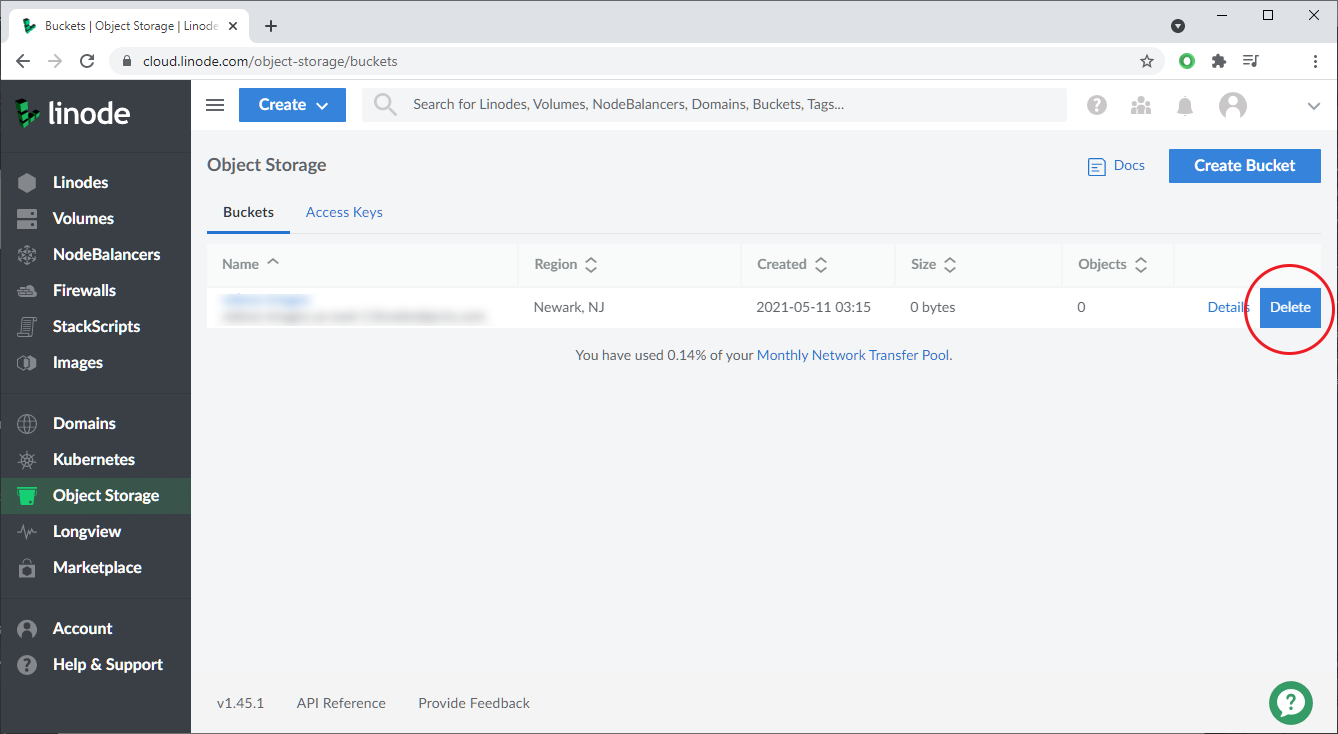The height and width of the screenshot is (734, 1338).
Task: Sort buckets by Created column
Action: point(792,264)
